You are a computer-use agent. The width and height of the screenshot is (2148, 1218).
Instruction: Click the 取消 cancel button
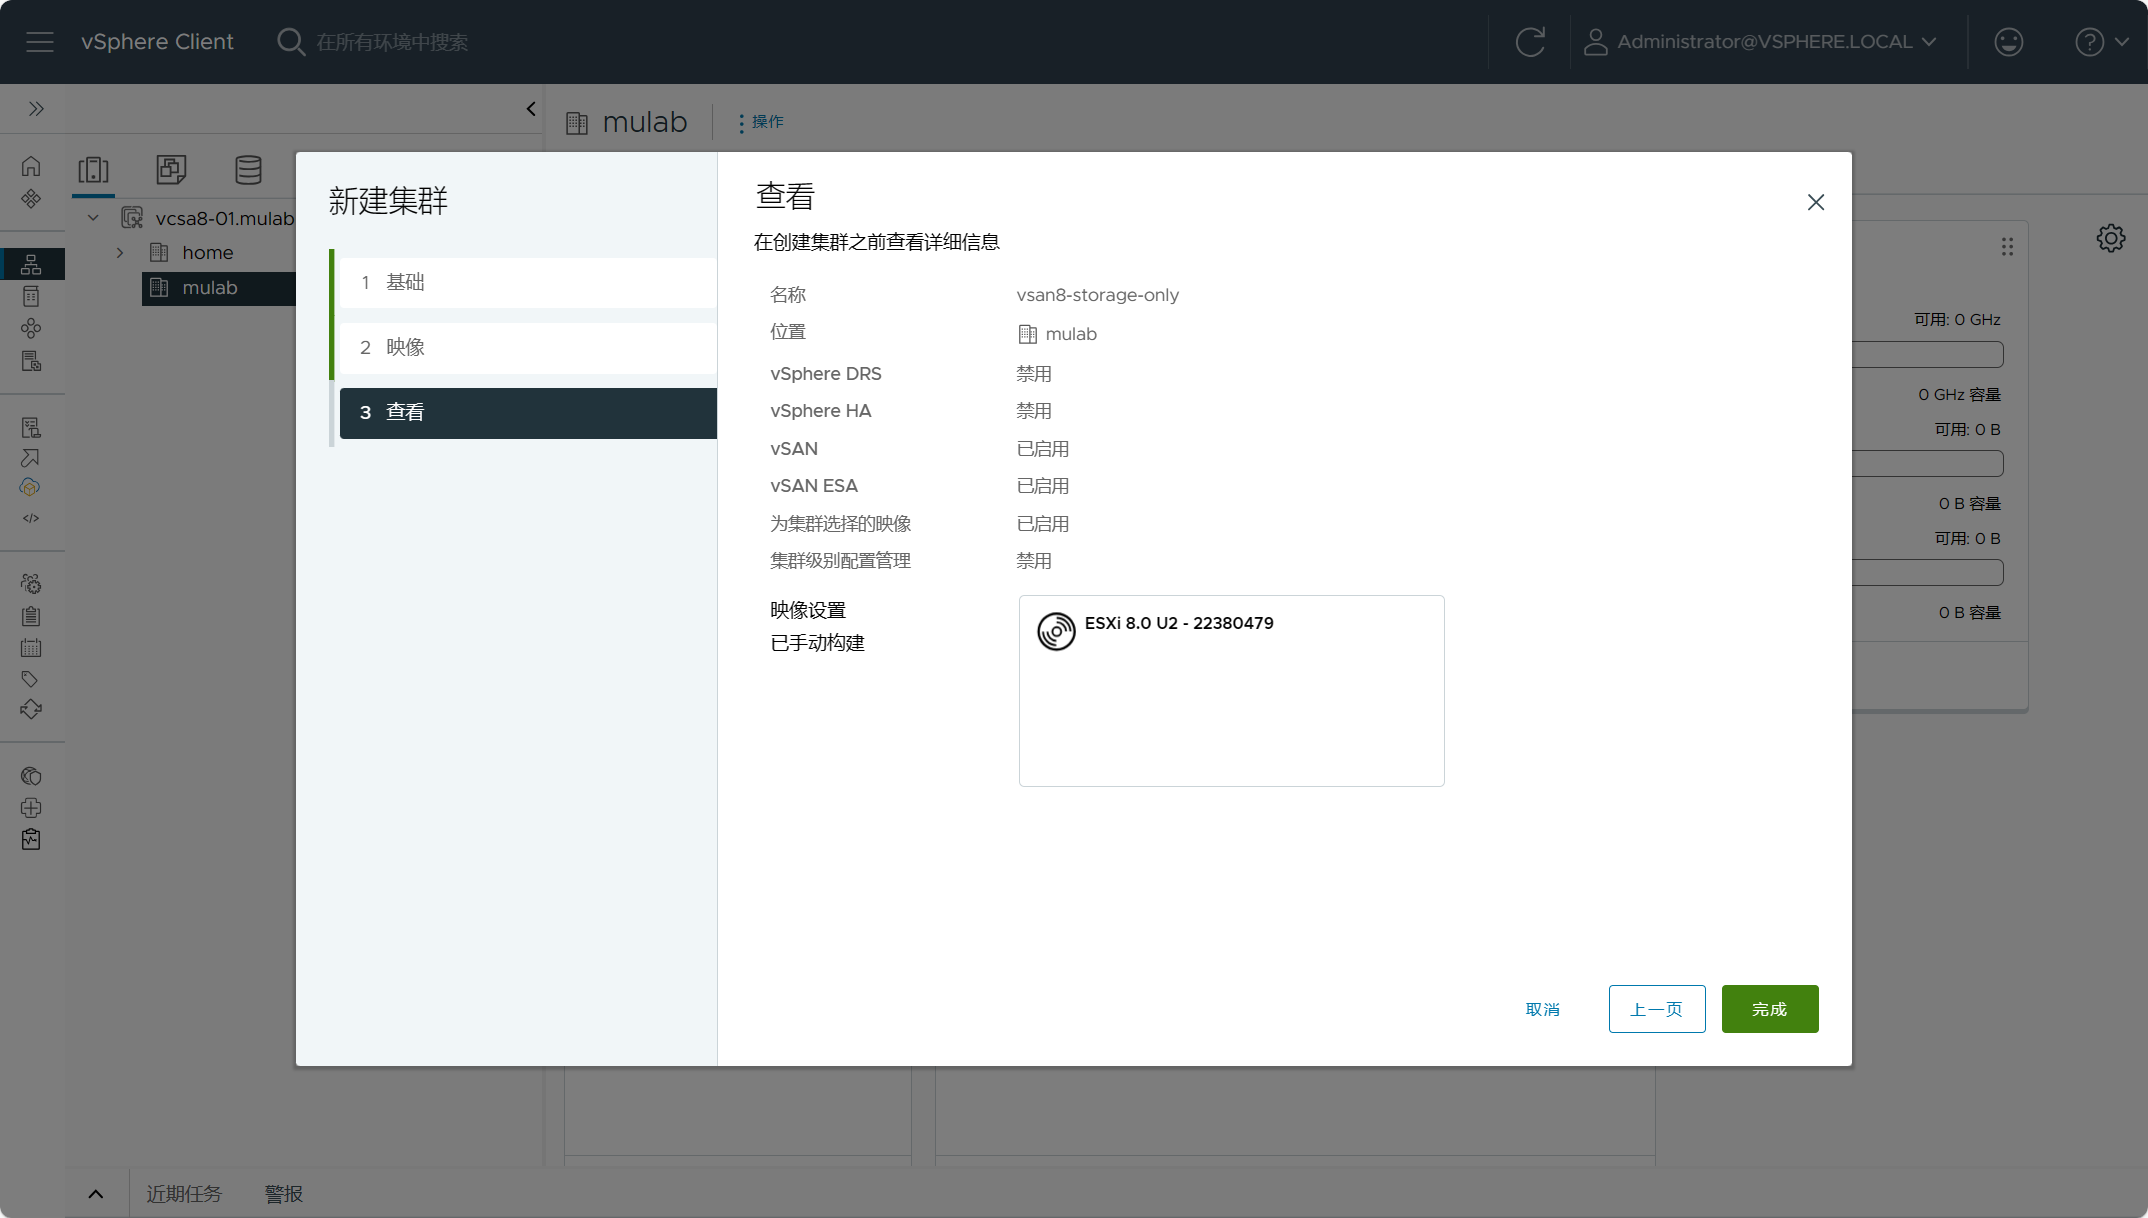tap(1543, 1009)
